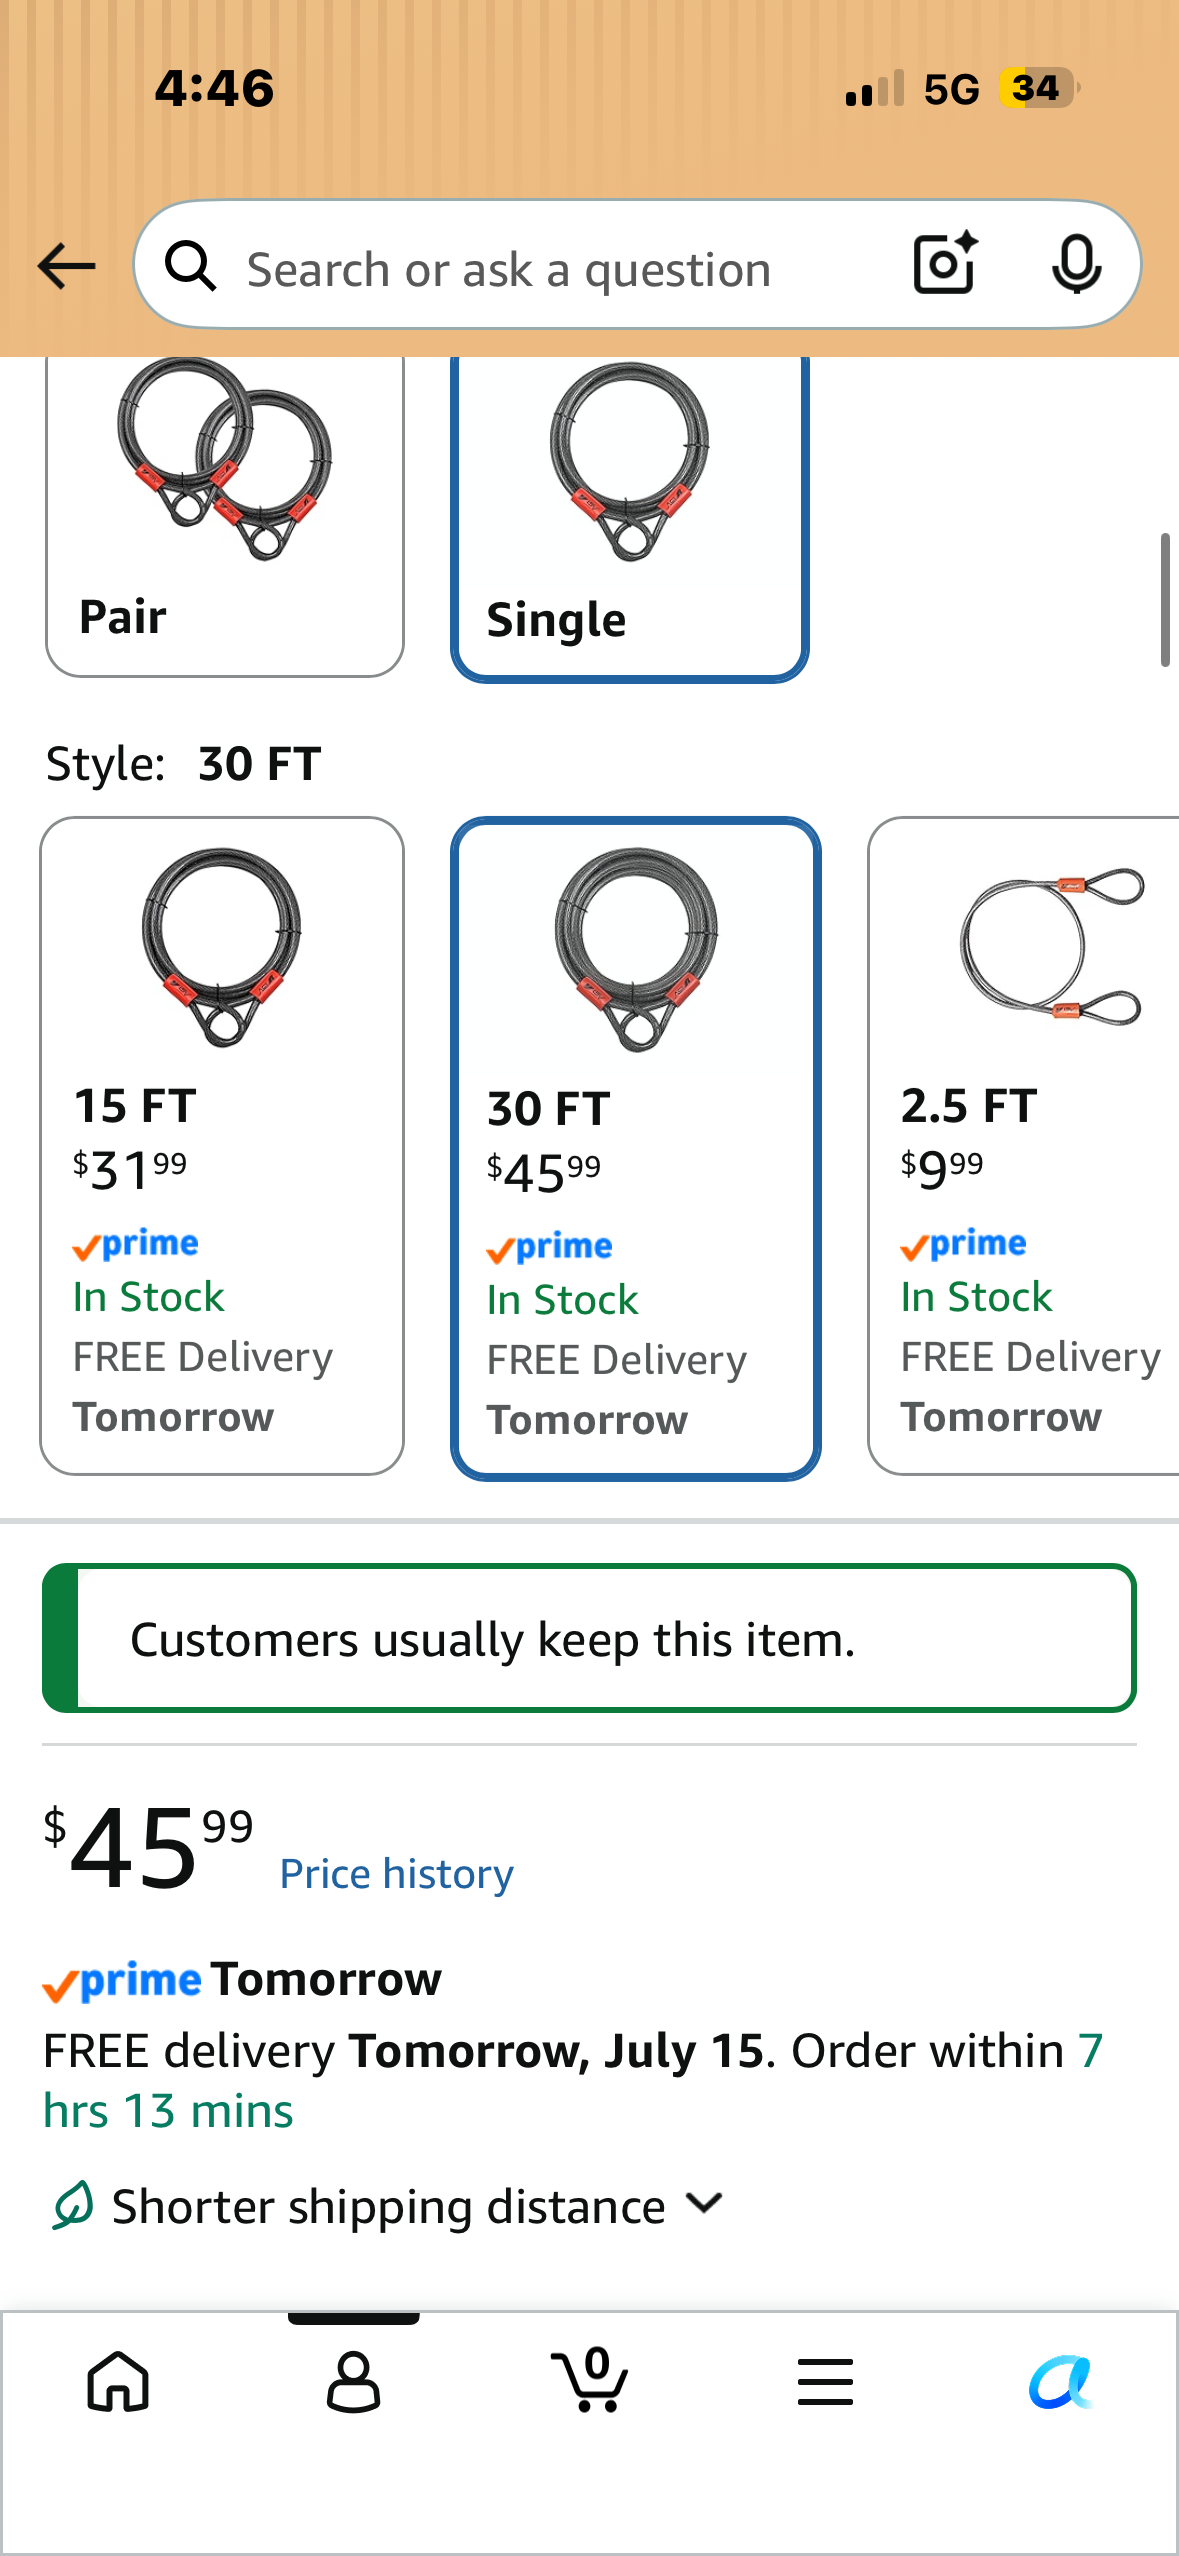Expand Shorter shipping distance details
Screen dimensions: 1179x2556
(388, 2205)
